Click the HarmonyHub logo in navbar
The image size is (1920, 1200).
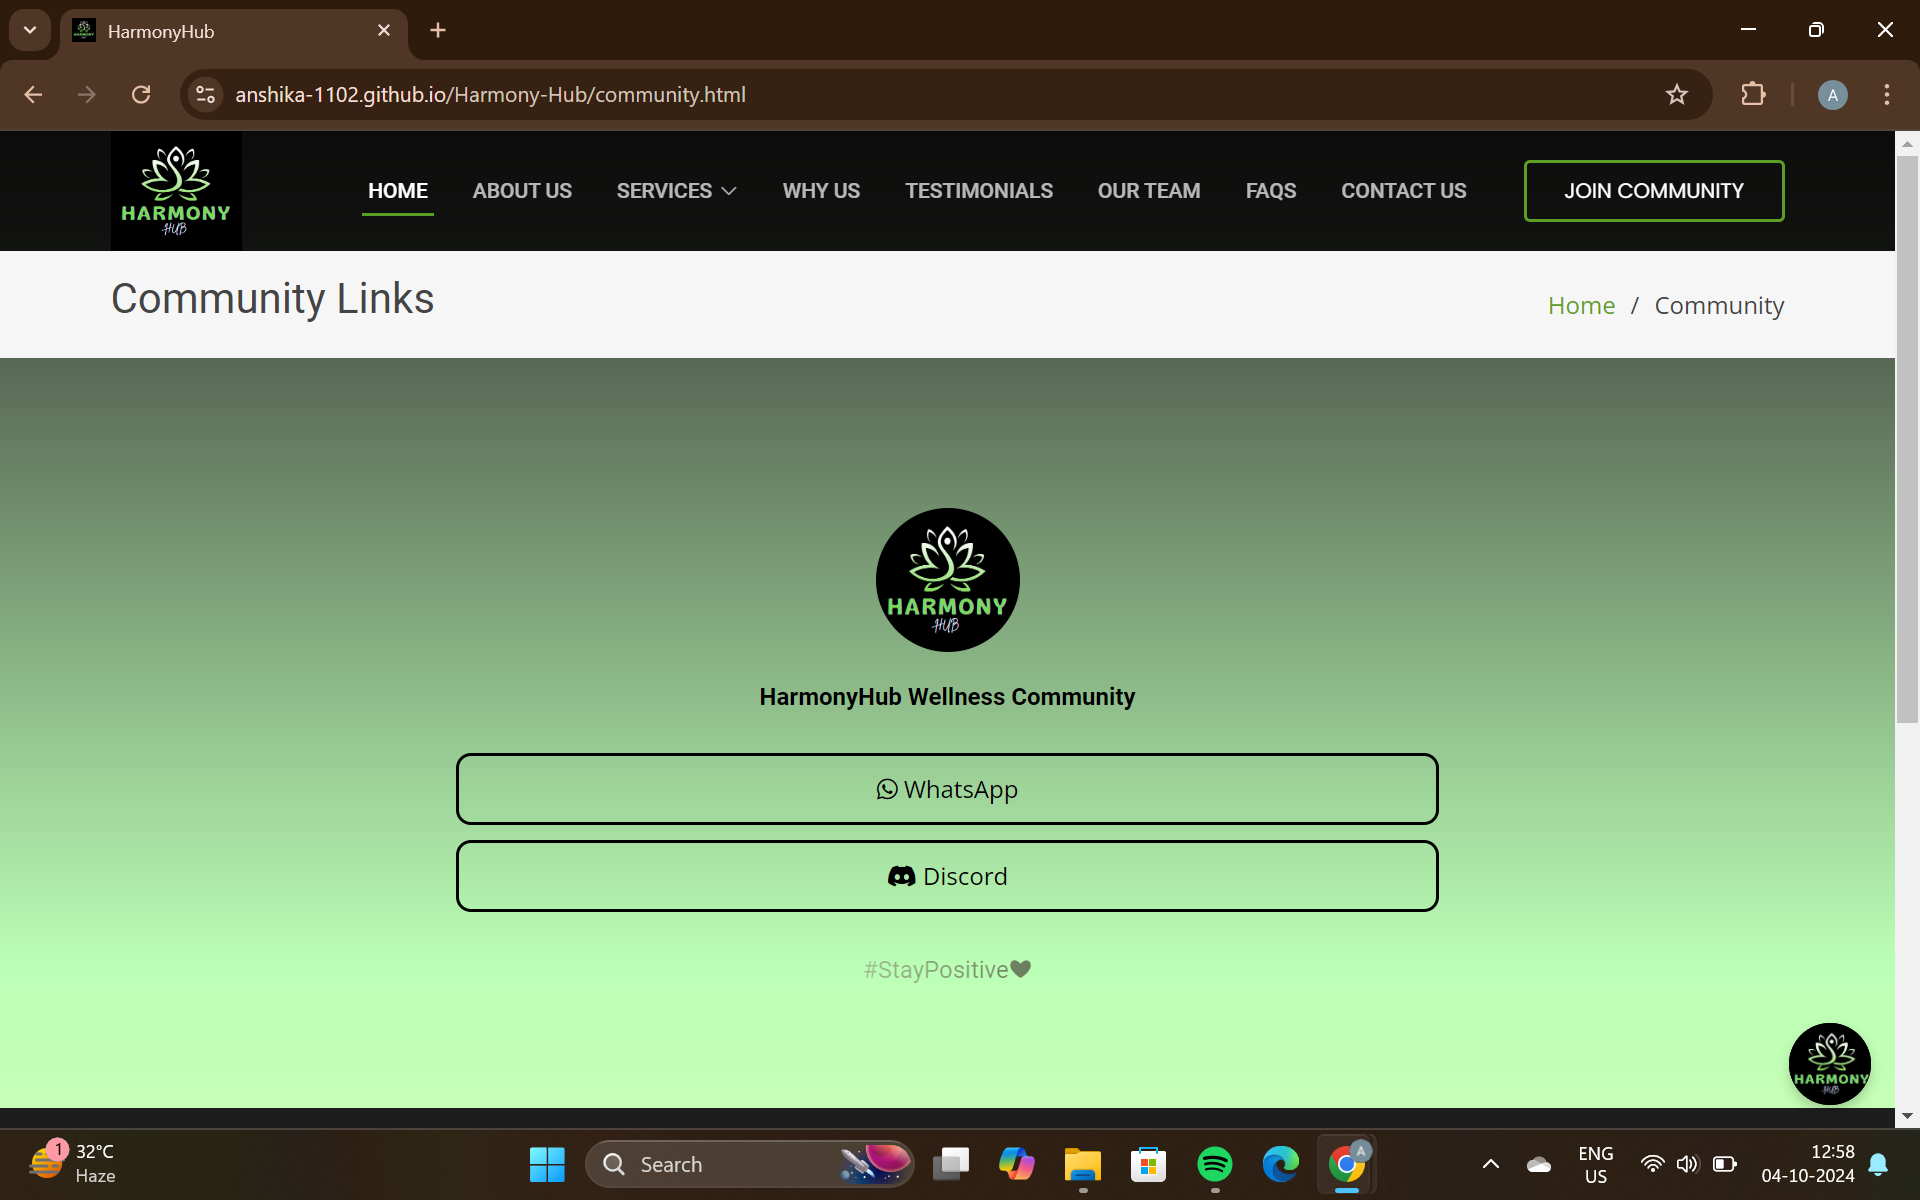pyautogui.click(x=176, y=191)
